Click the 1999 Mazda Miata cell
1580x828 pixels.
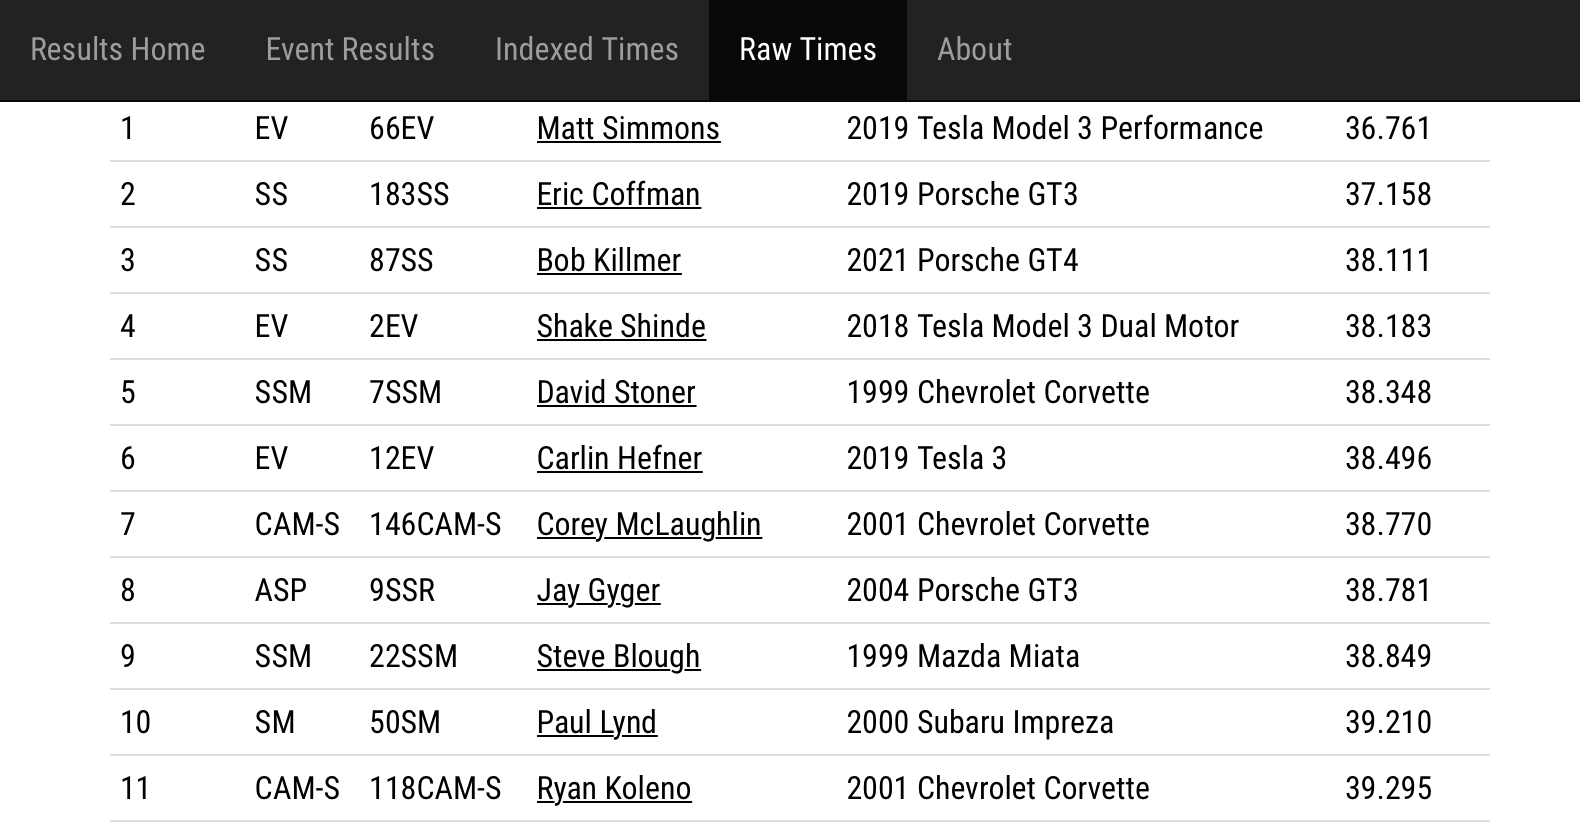tap(963, 657)
